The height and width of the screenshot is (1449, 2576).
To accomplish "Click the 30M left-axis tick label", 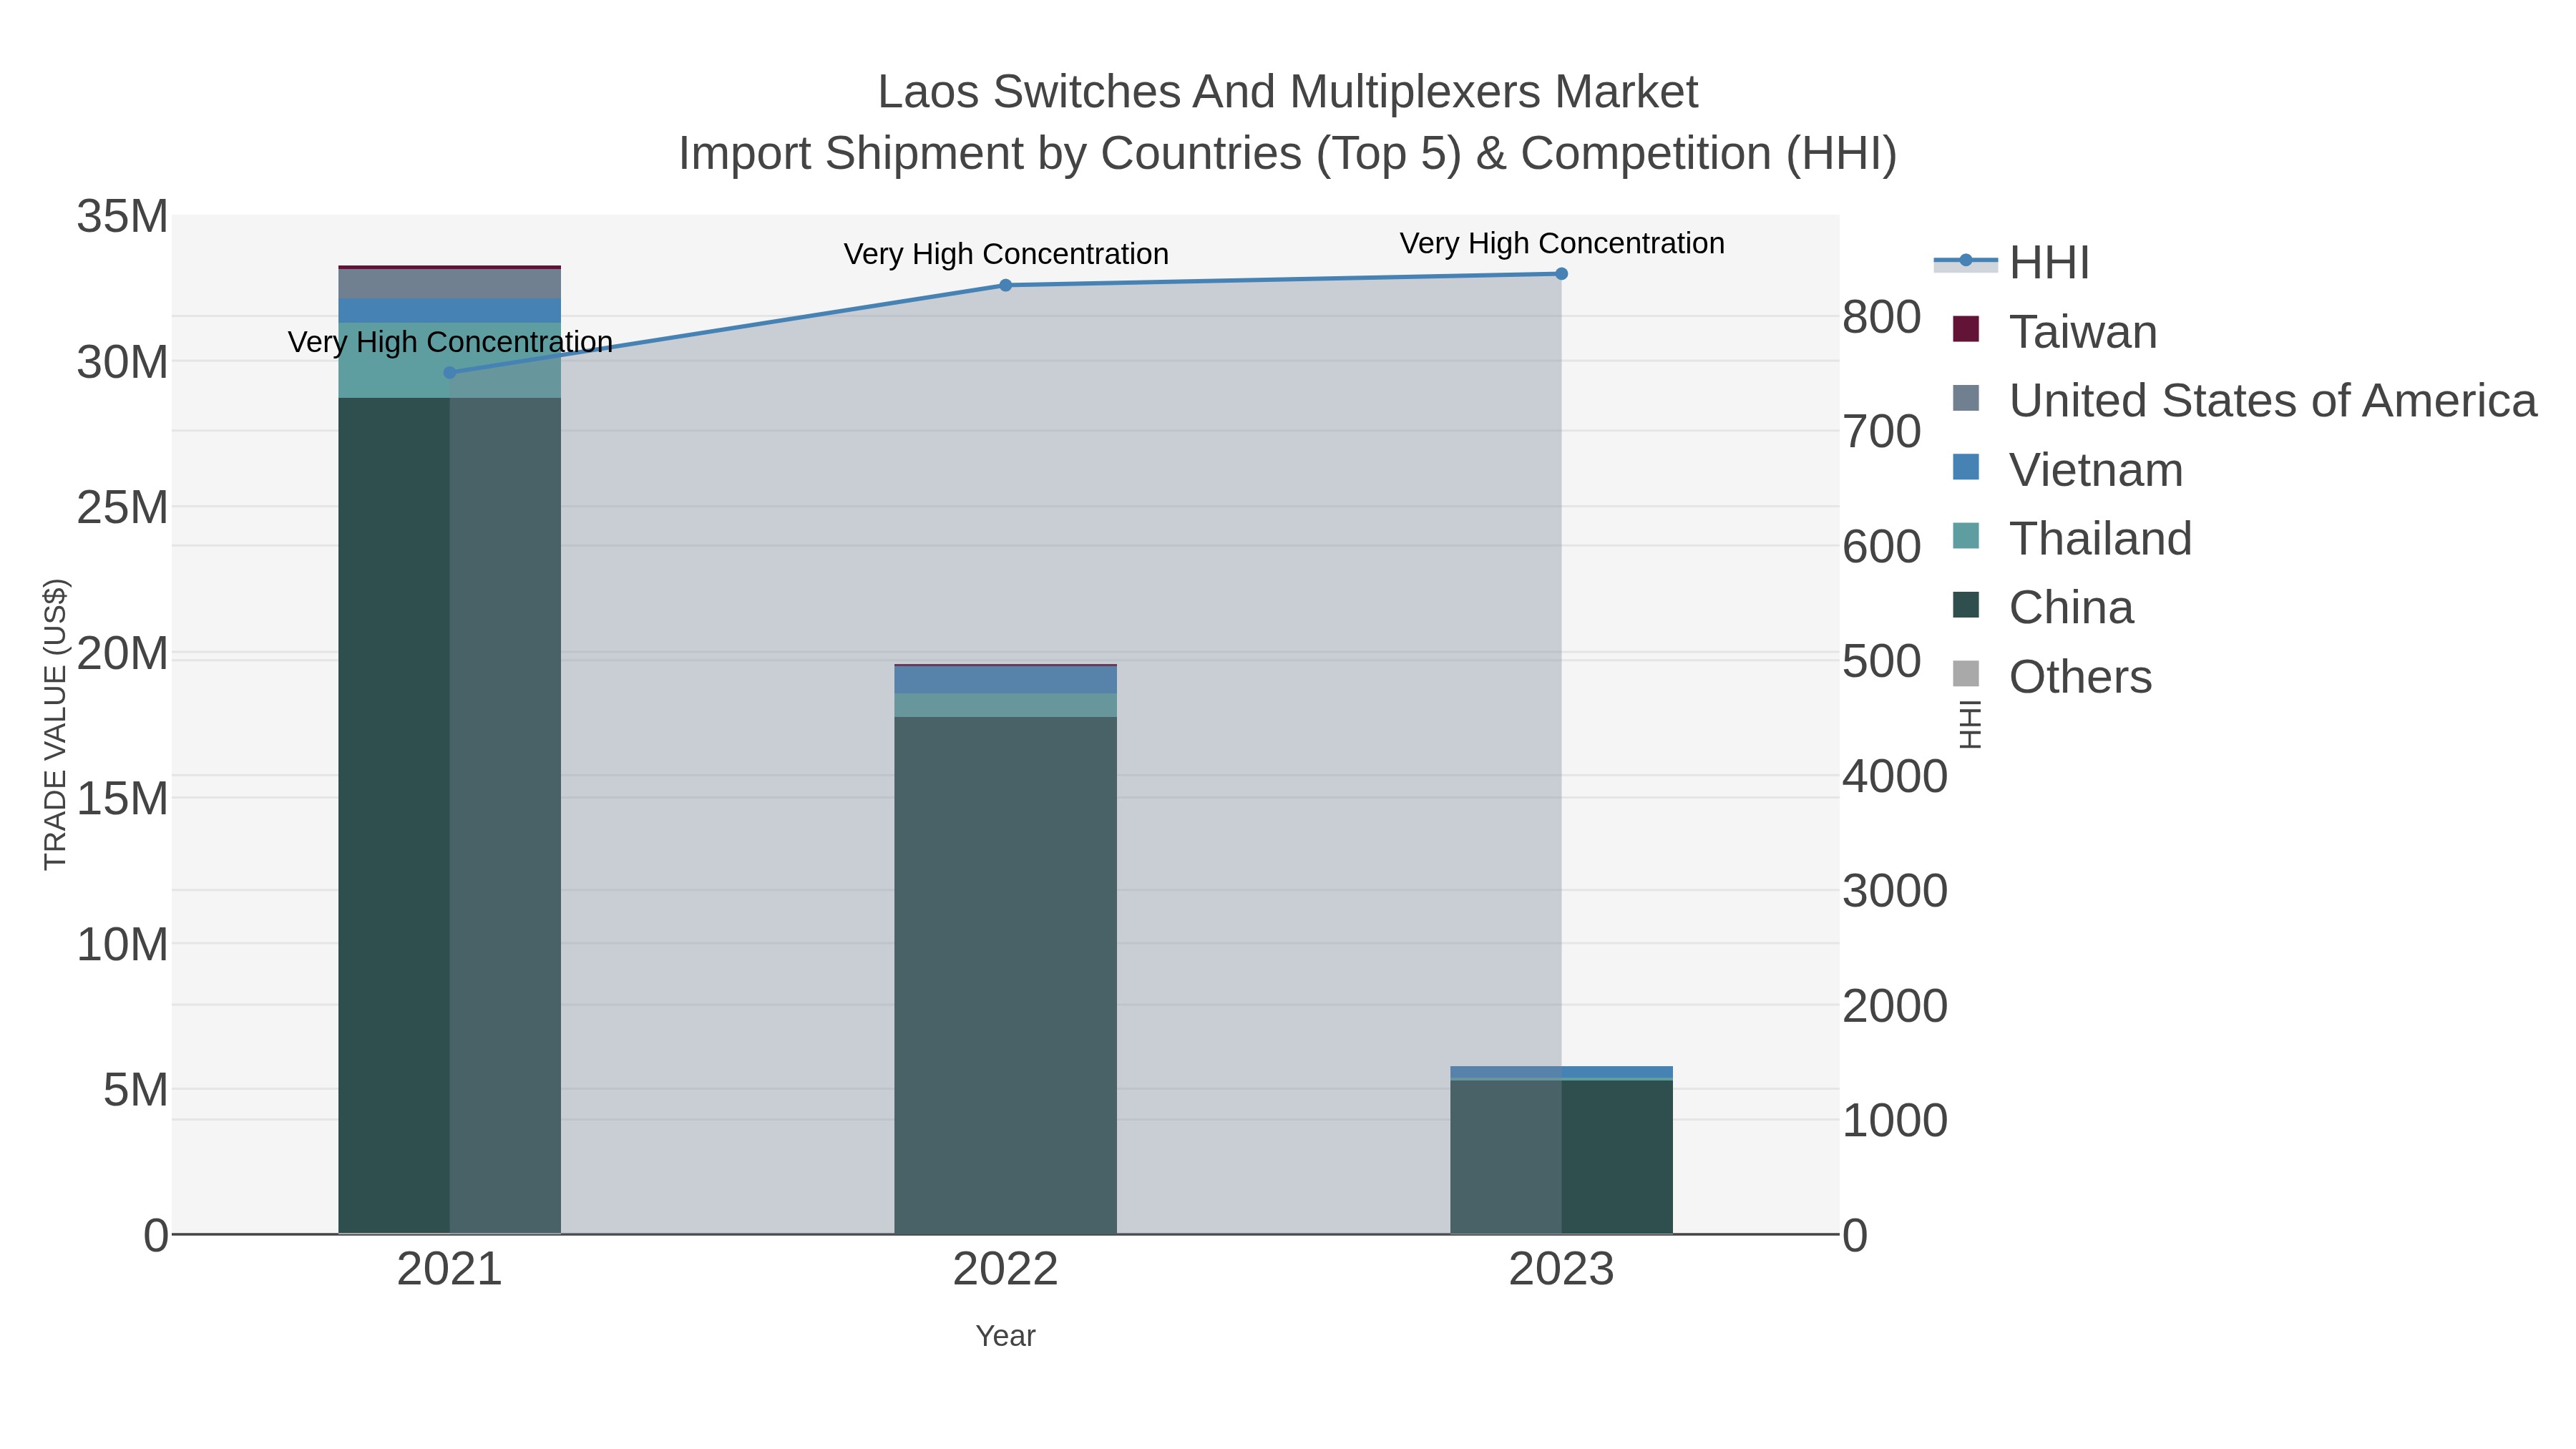I will tap(123, 363).
